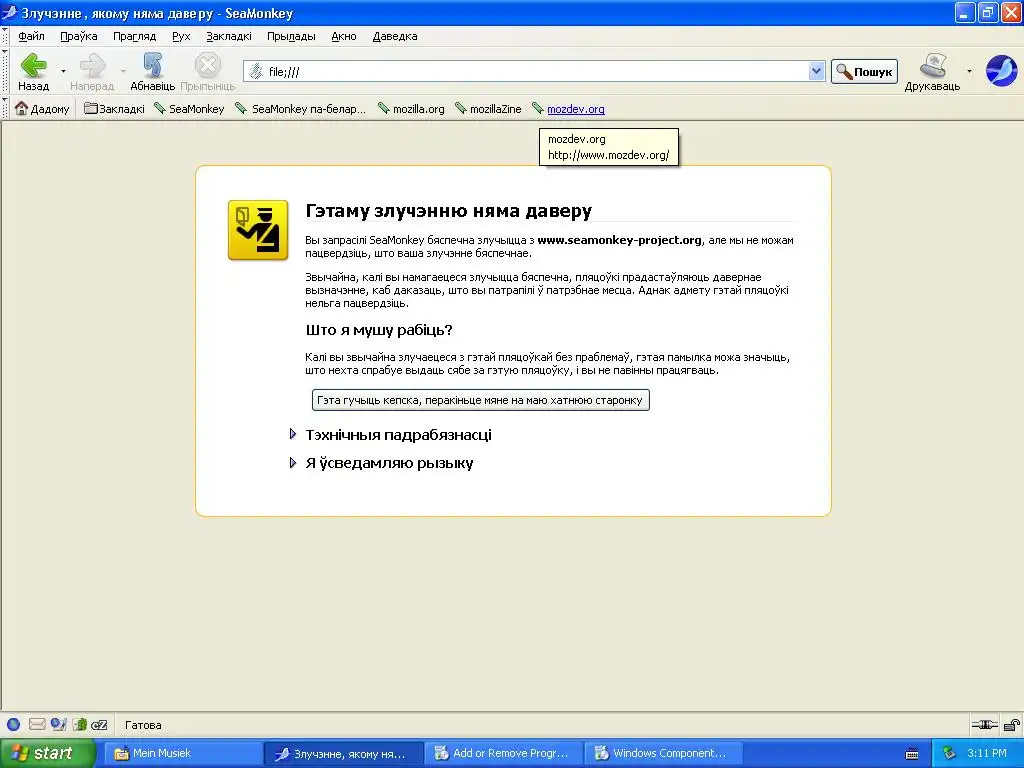The height and width of the screenshot is (768, 1024).
Task: Click the Наперад forward arrow button
Action: click(92, 71)
